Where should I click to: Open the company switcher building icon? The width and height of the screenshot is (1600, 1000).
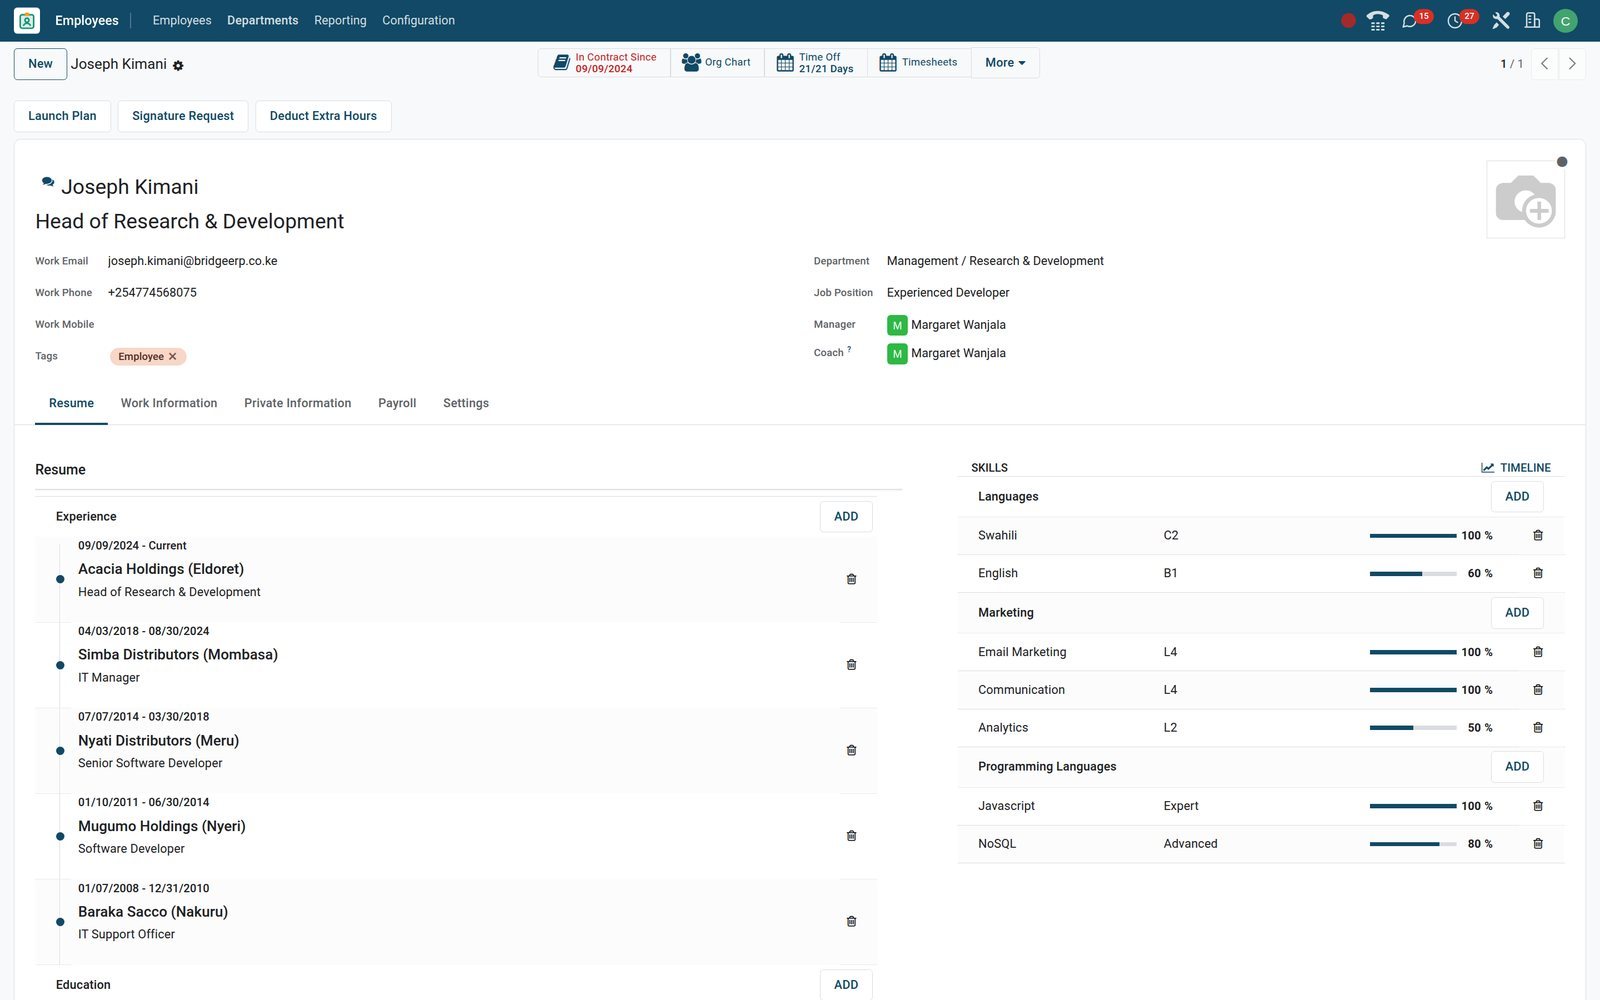pos(1532,20)
